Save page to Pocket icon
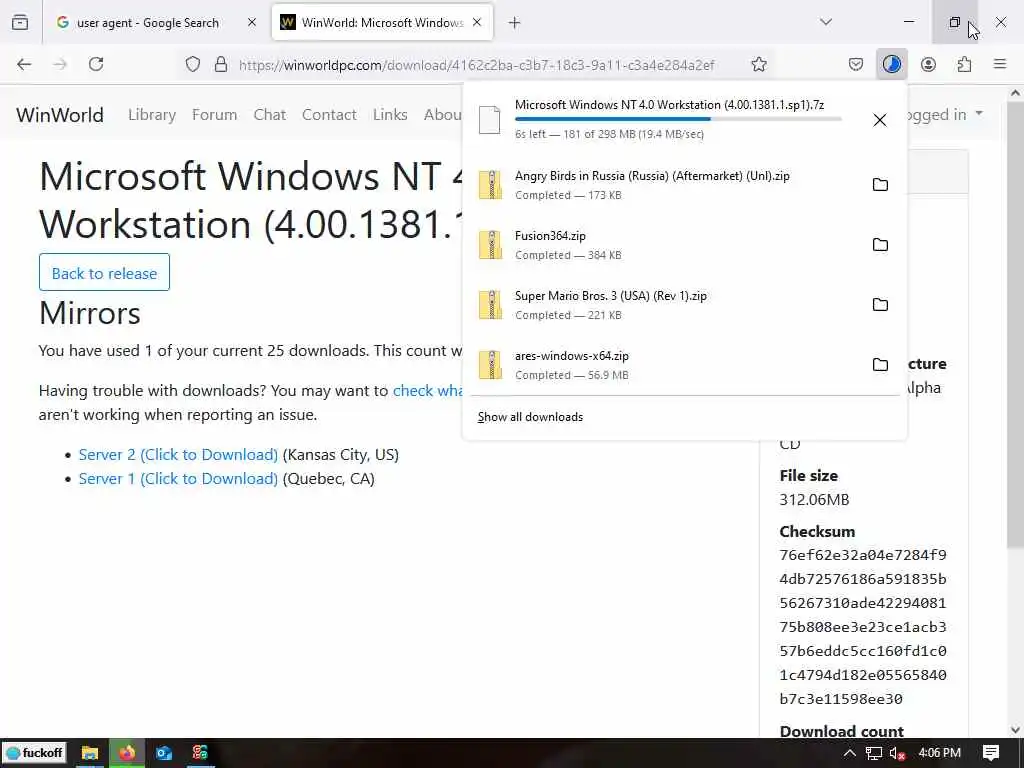Screen dimensions: 1024x768 pyautogui.click(x=856, y=64)
